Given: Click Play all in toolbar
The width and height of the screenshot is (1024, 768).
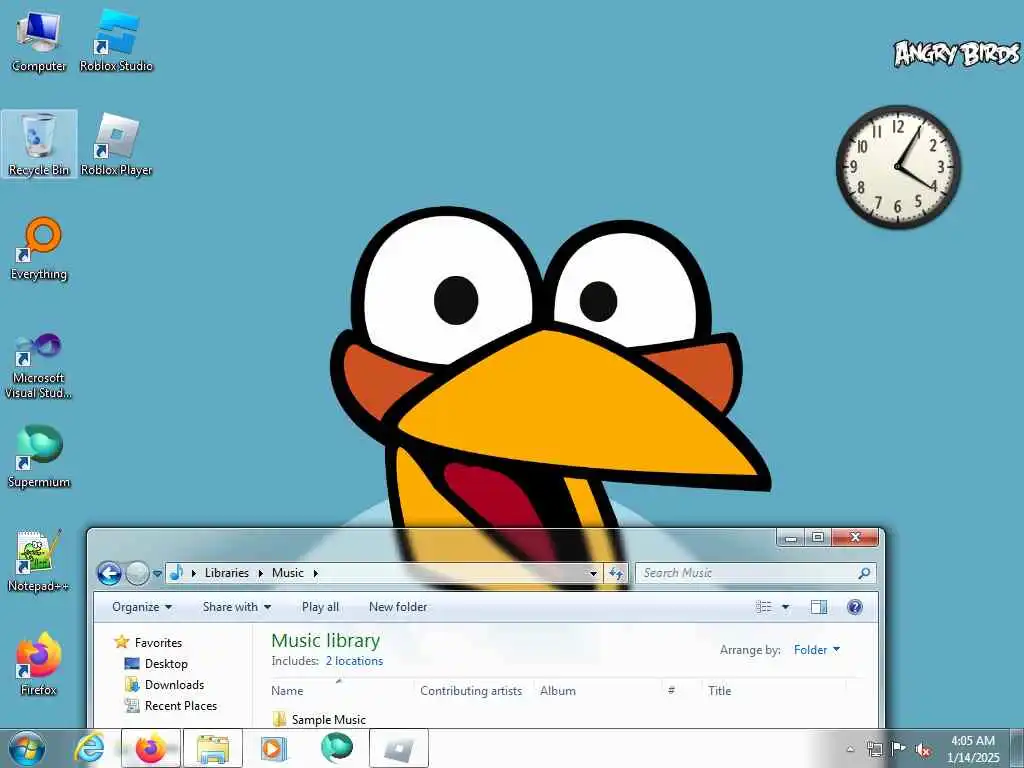Looking at the screenshot, I should pos(320,607).
